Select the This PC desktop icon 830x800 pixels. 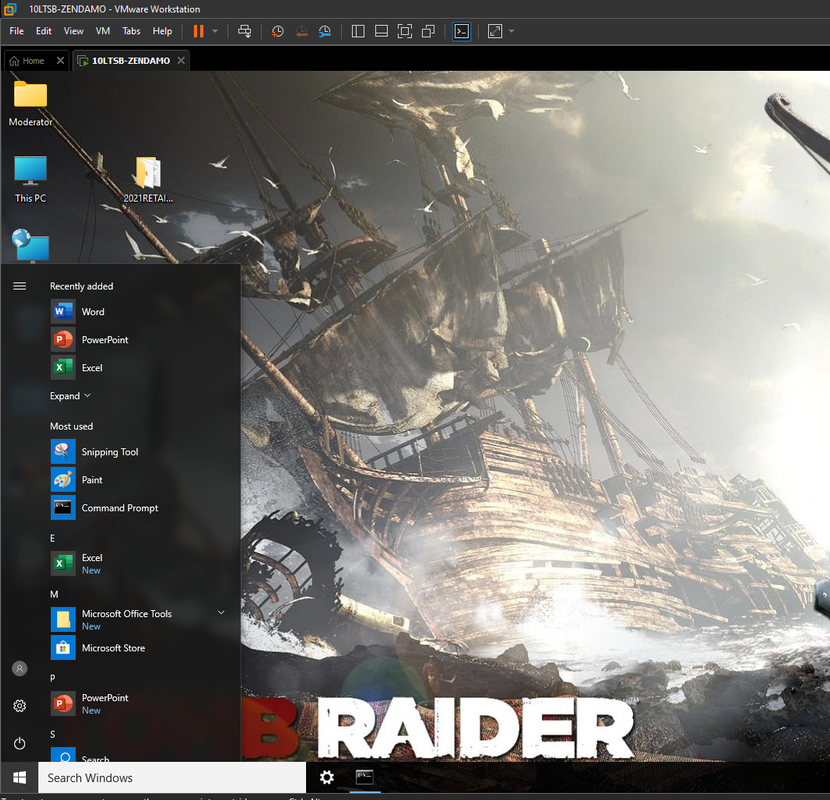point(30,179)
